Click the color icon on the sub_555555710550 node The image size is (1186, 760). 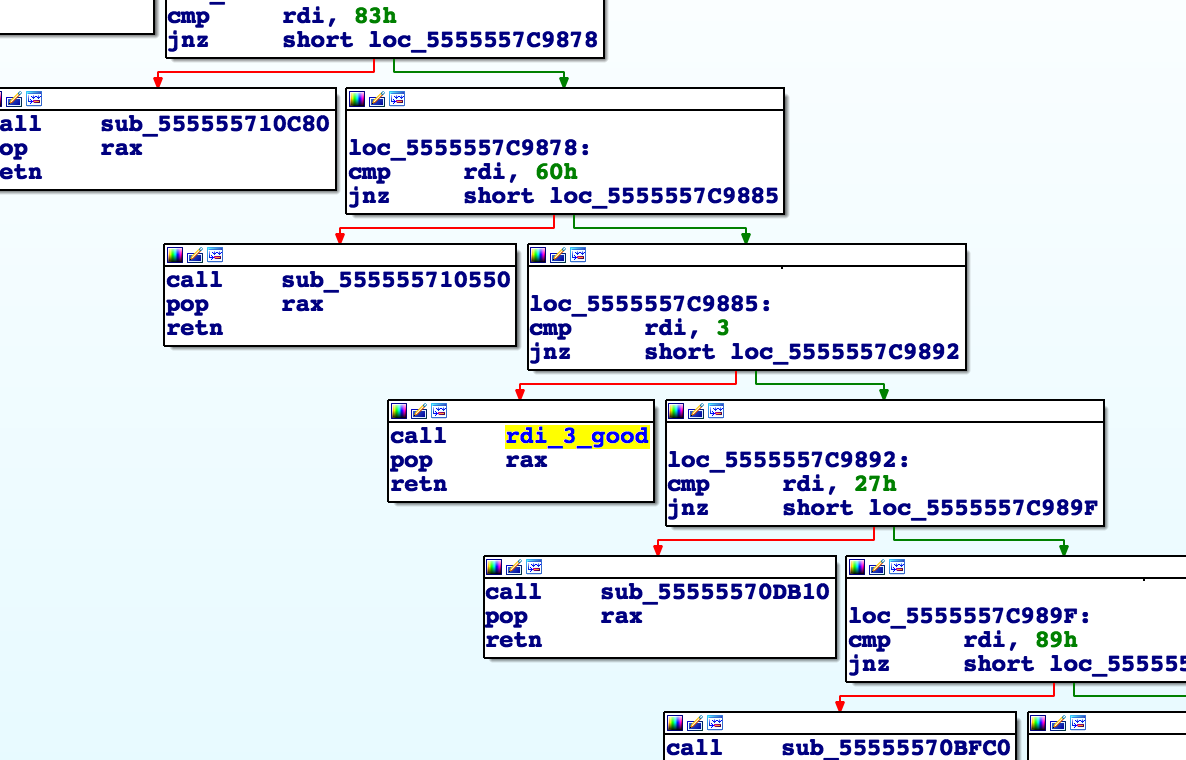point(175,255)
